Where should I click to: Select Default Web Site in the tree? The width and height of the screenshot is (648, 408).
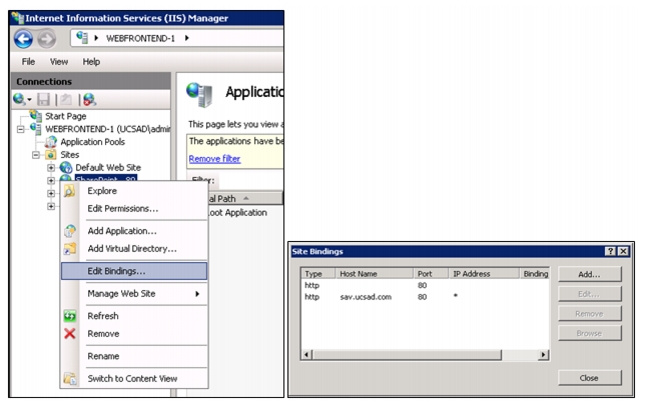(x=108, y=167)
